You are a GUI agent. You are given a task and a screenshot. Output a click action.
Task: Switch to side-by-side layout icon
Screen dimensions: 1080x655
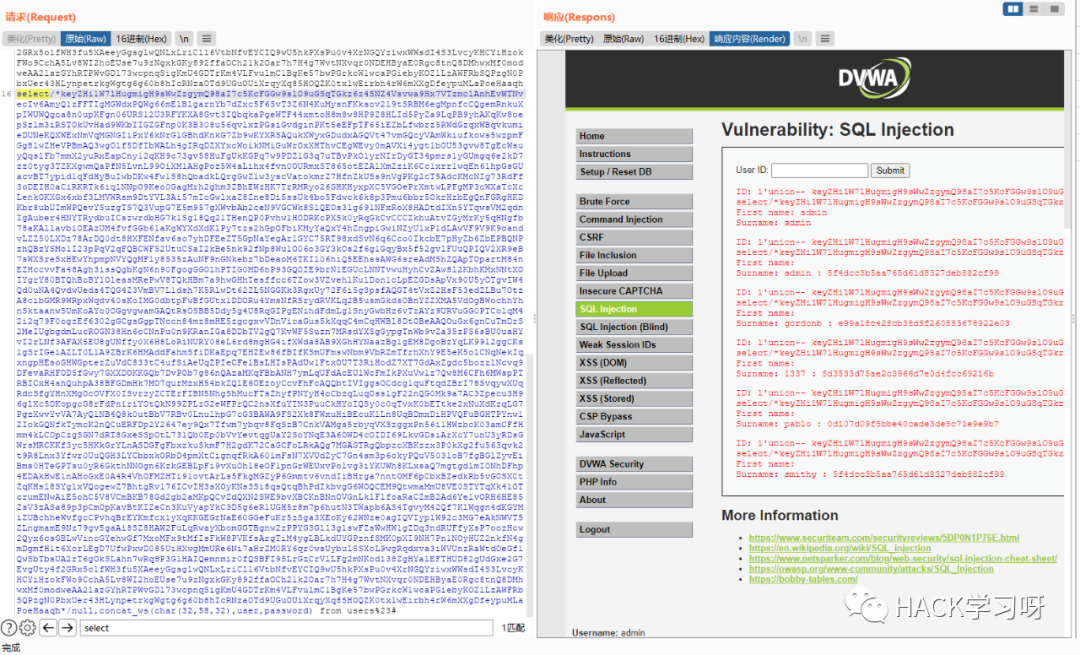pyautogui.click(x=1012, y=9)
